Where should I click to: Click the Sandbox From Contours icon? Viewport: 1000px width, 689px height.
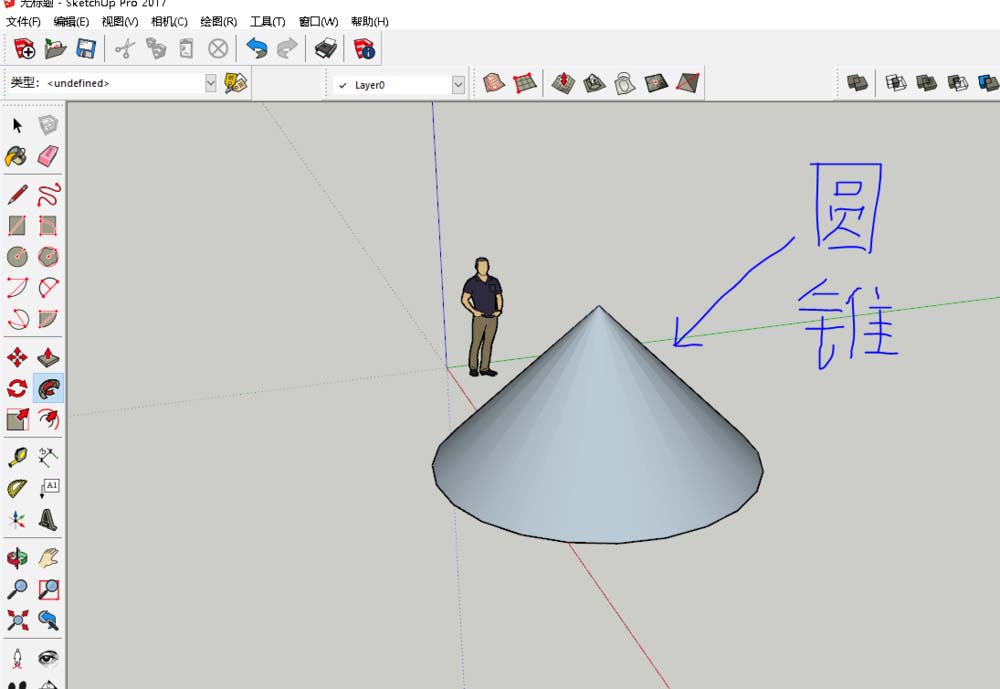[494, 83]
